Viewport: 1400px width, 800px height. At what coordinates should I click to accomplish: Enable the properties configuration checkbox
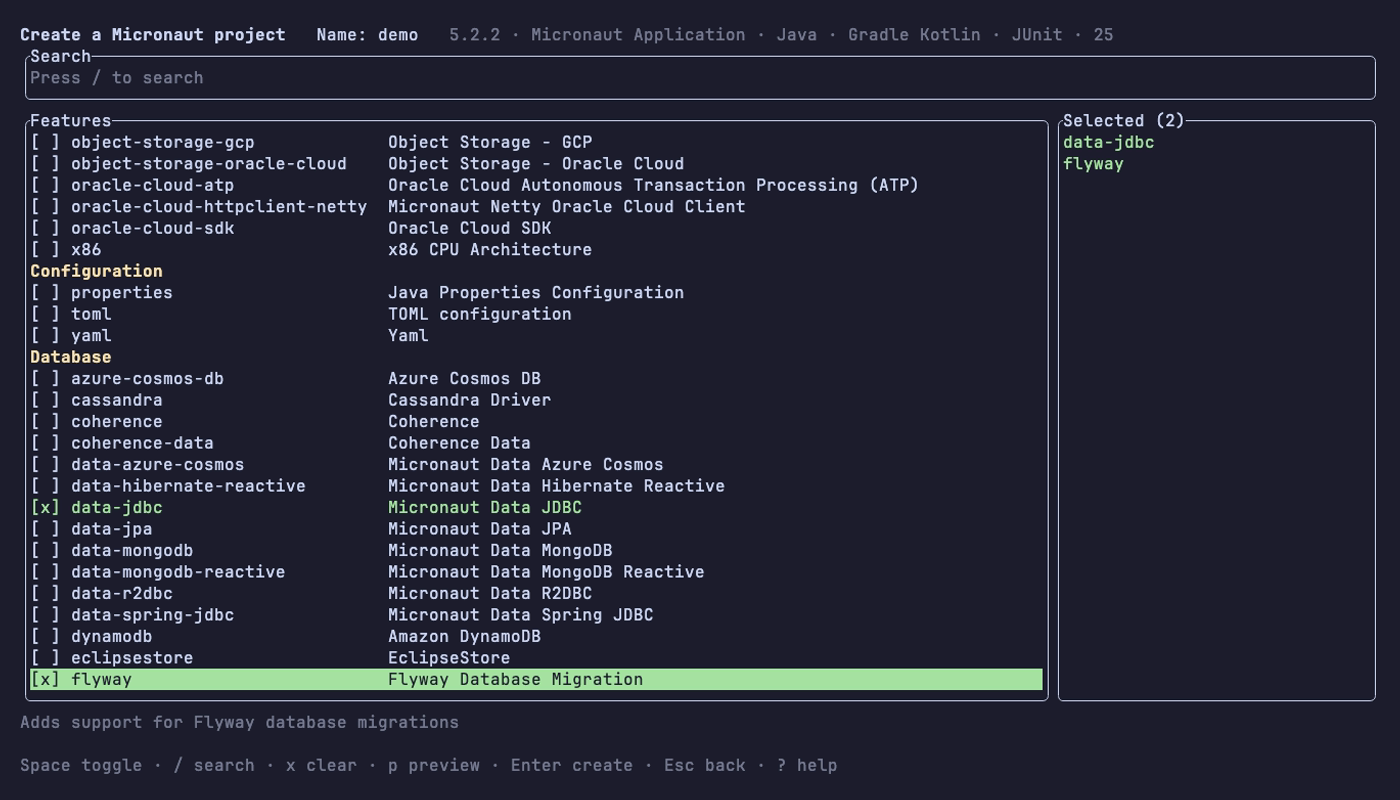(45, 293)
